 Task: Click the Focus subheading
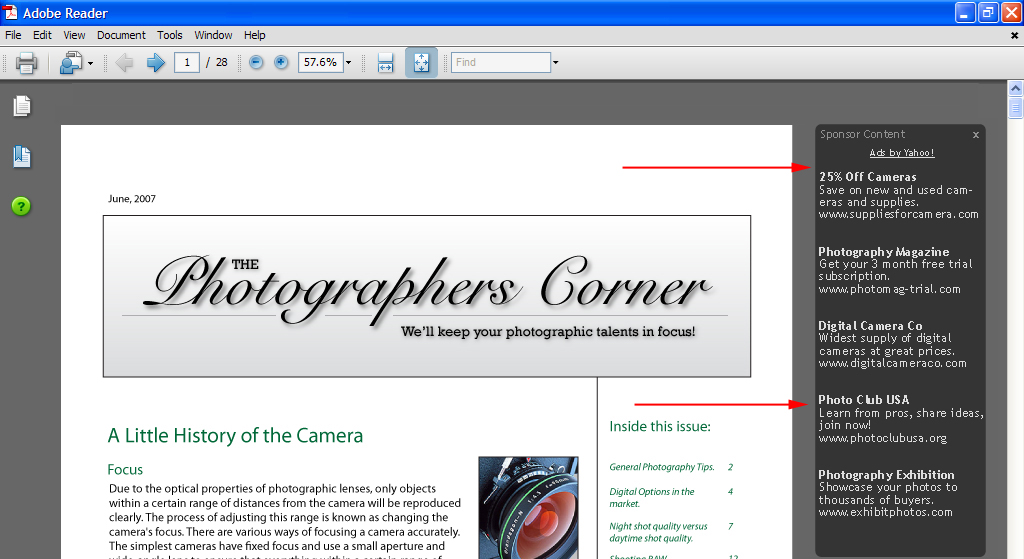tap(125, 470)
